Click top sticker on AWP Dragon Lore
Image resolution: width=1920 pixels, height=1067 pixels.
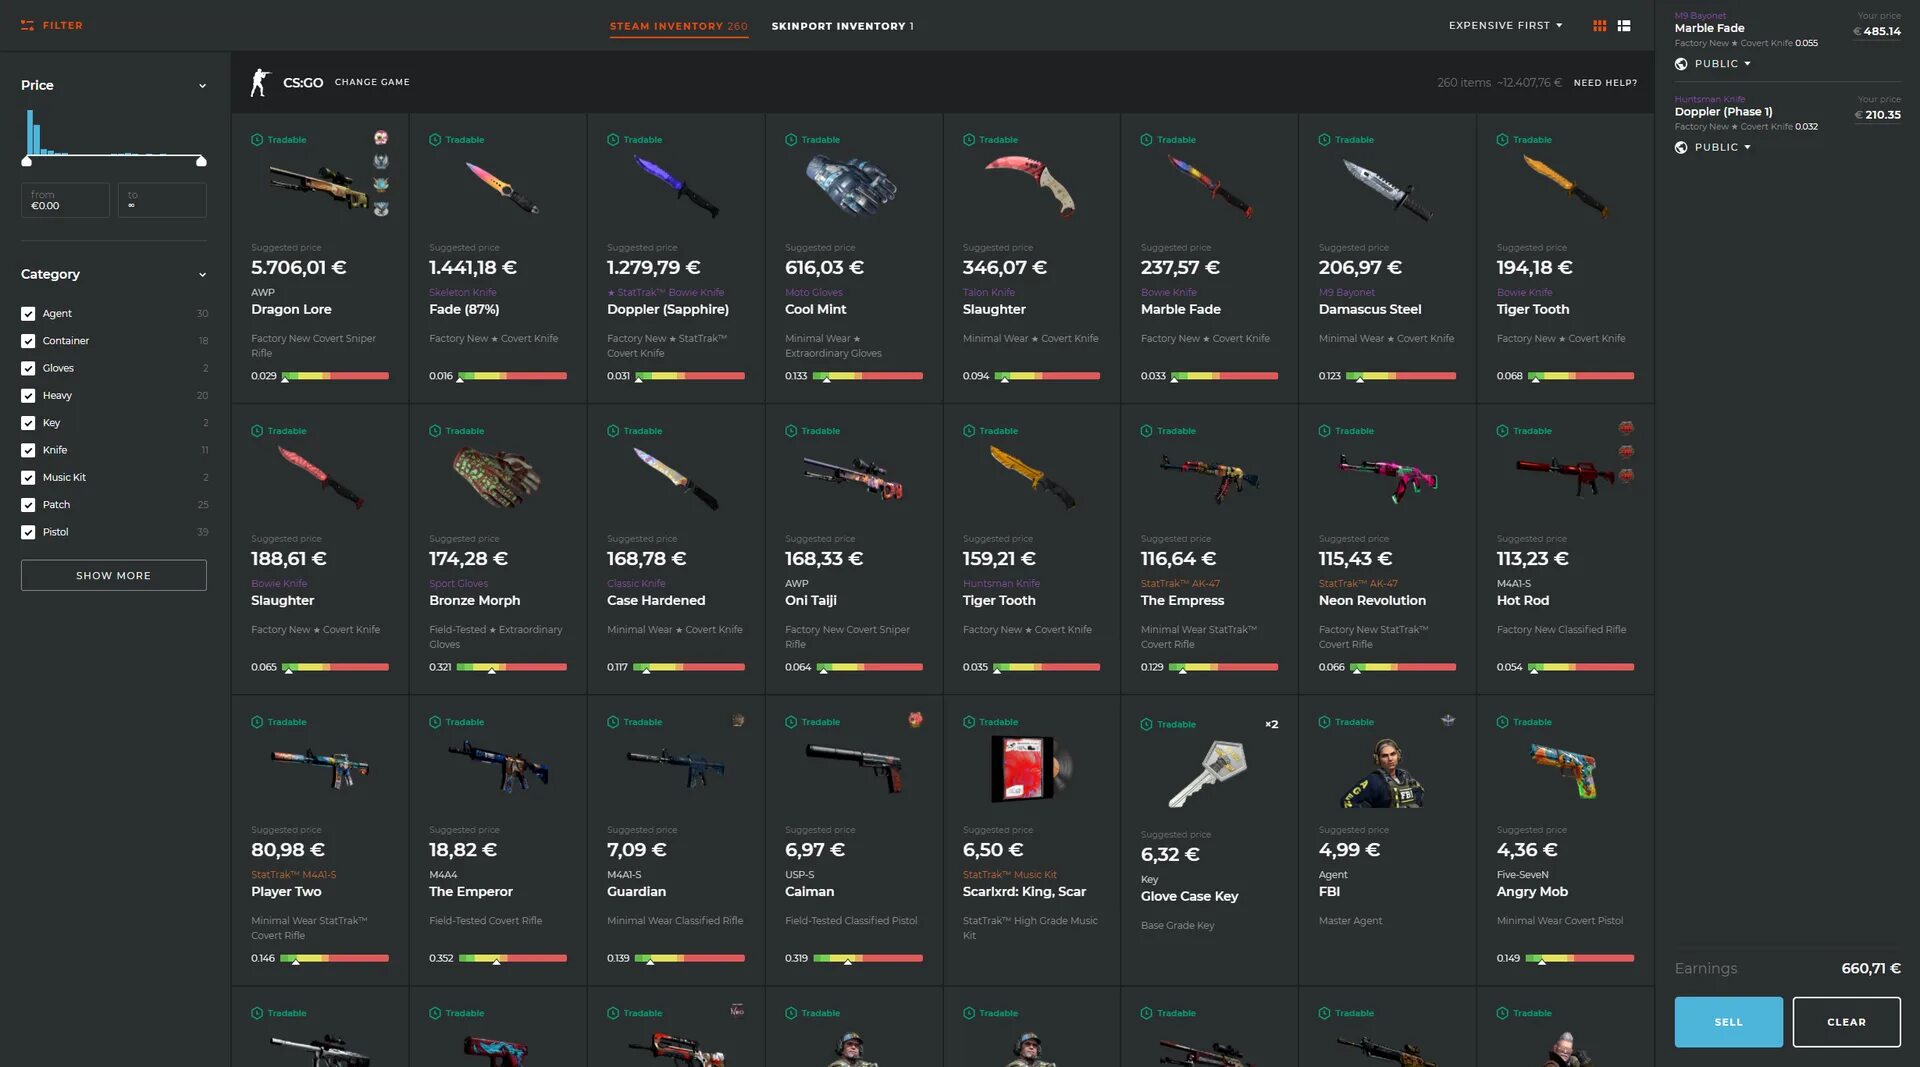[381, 137]
